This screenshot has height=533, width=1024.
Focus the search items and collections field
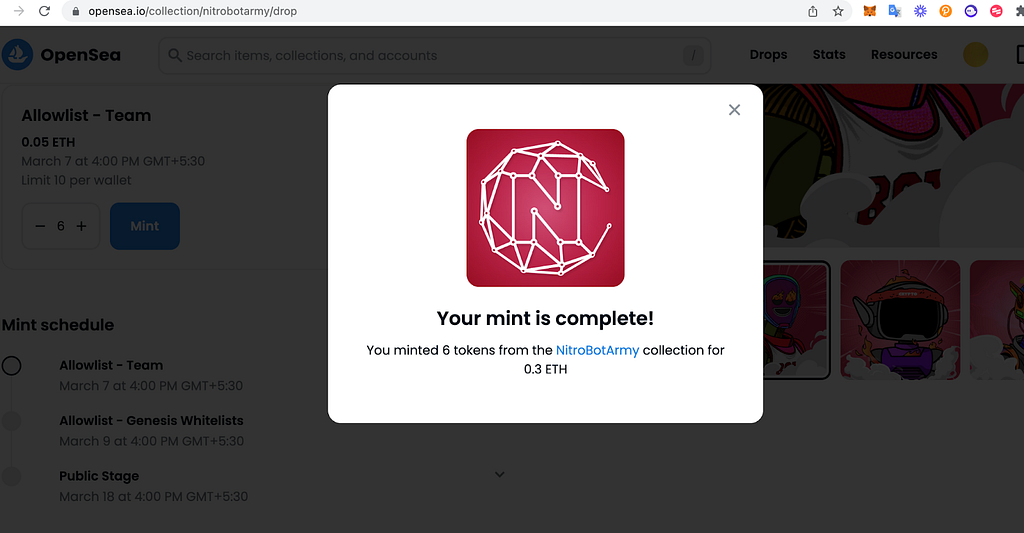[x=434, y=56]
